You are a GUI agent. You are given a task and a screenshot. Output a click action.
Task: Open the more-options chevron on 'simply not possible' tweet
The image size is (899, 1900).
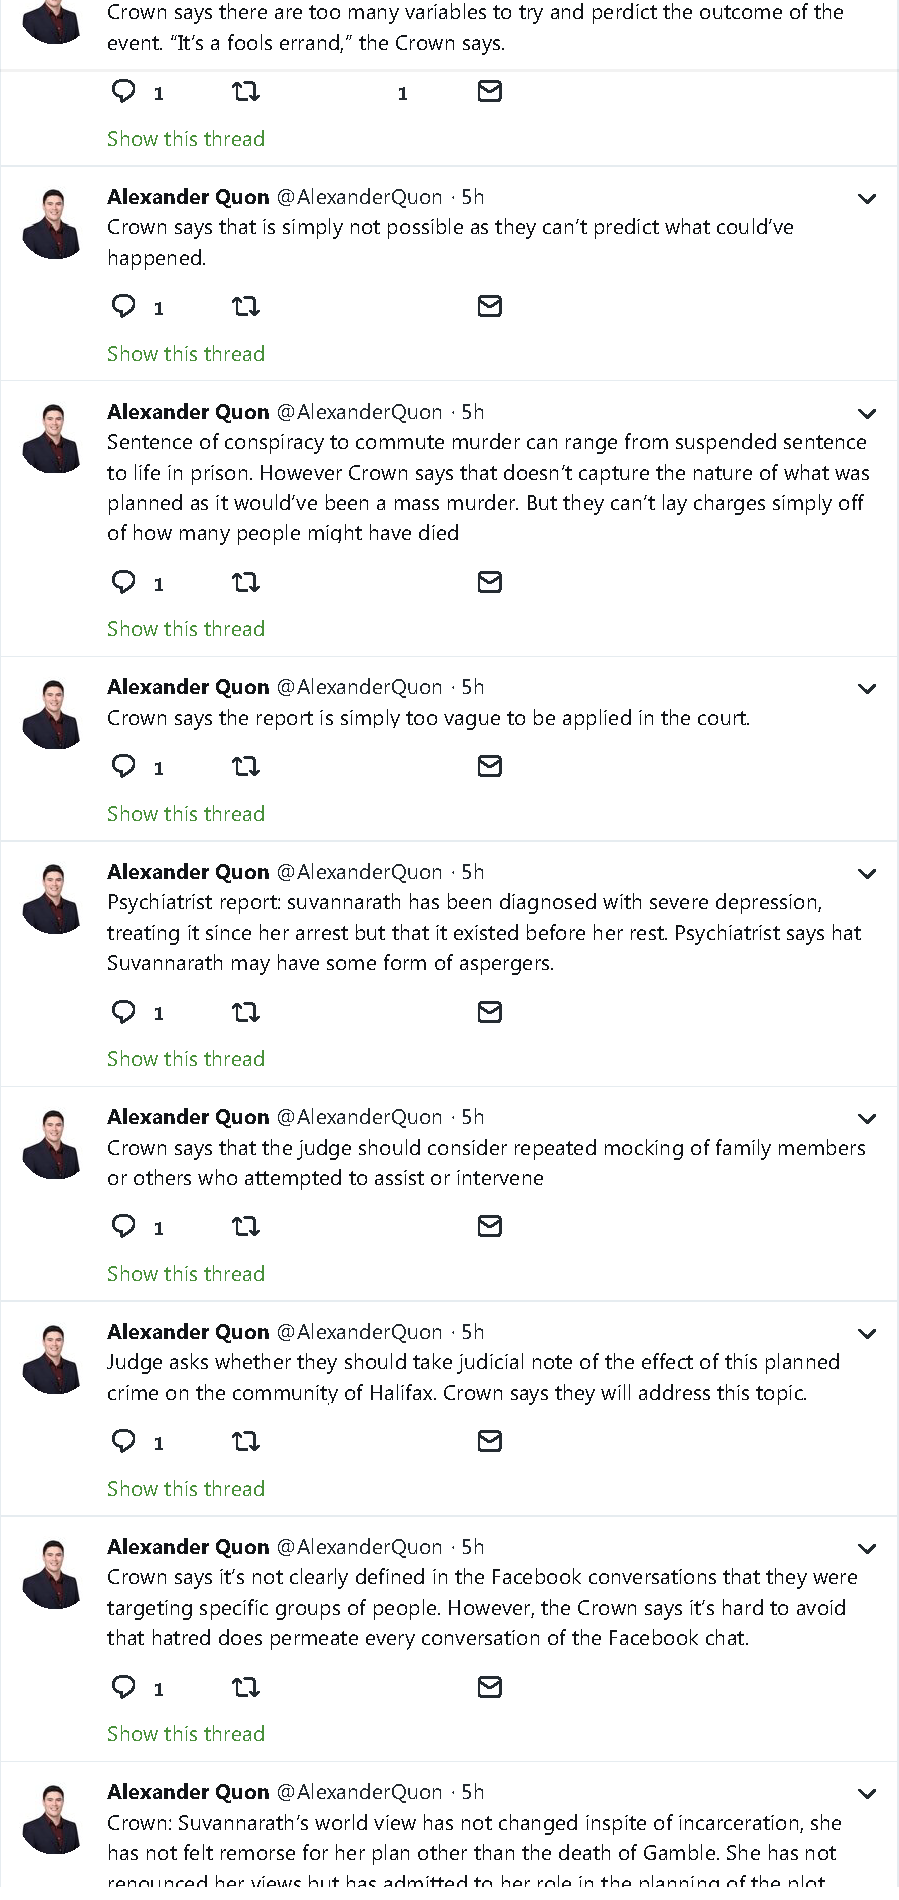point(867,199)
